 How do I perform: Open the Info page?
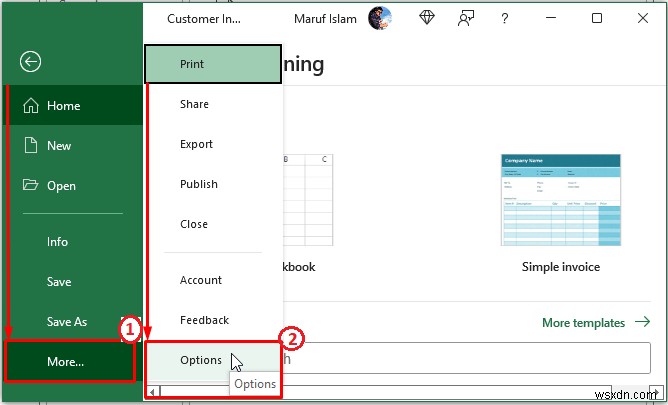point(73,241)
